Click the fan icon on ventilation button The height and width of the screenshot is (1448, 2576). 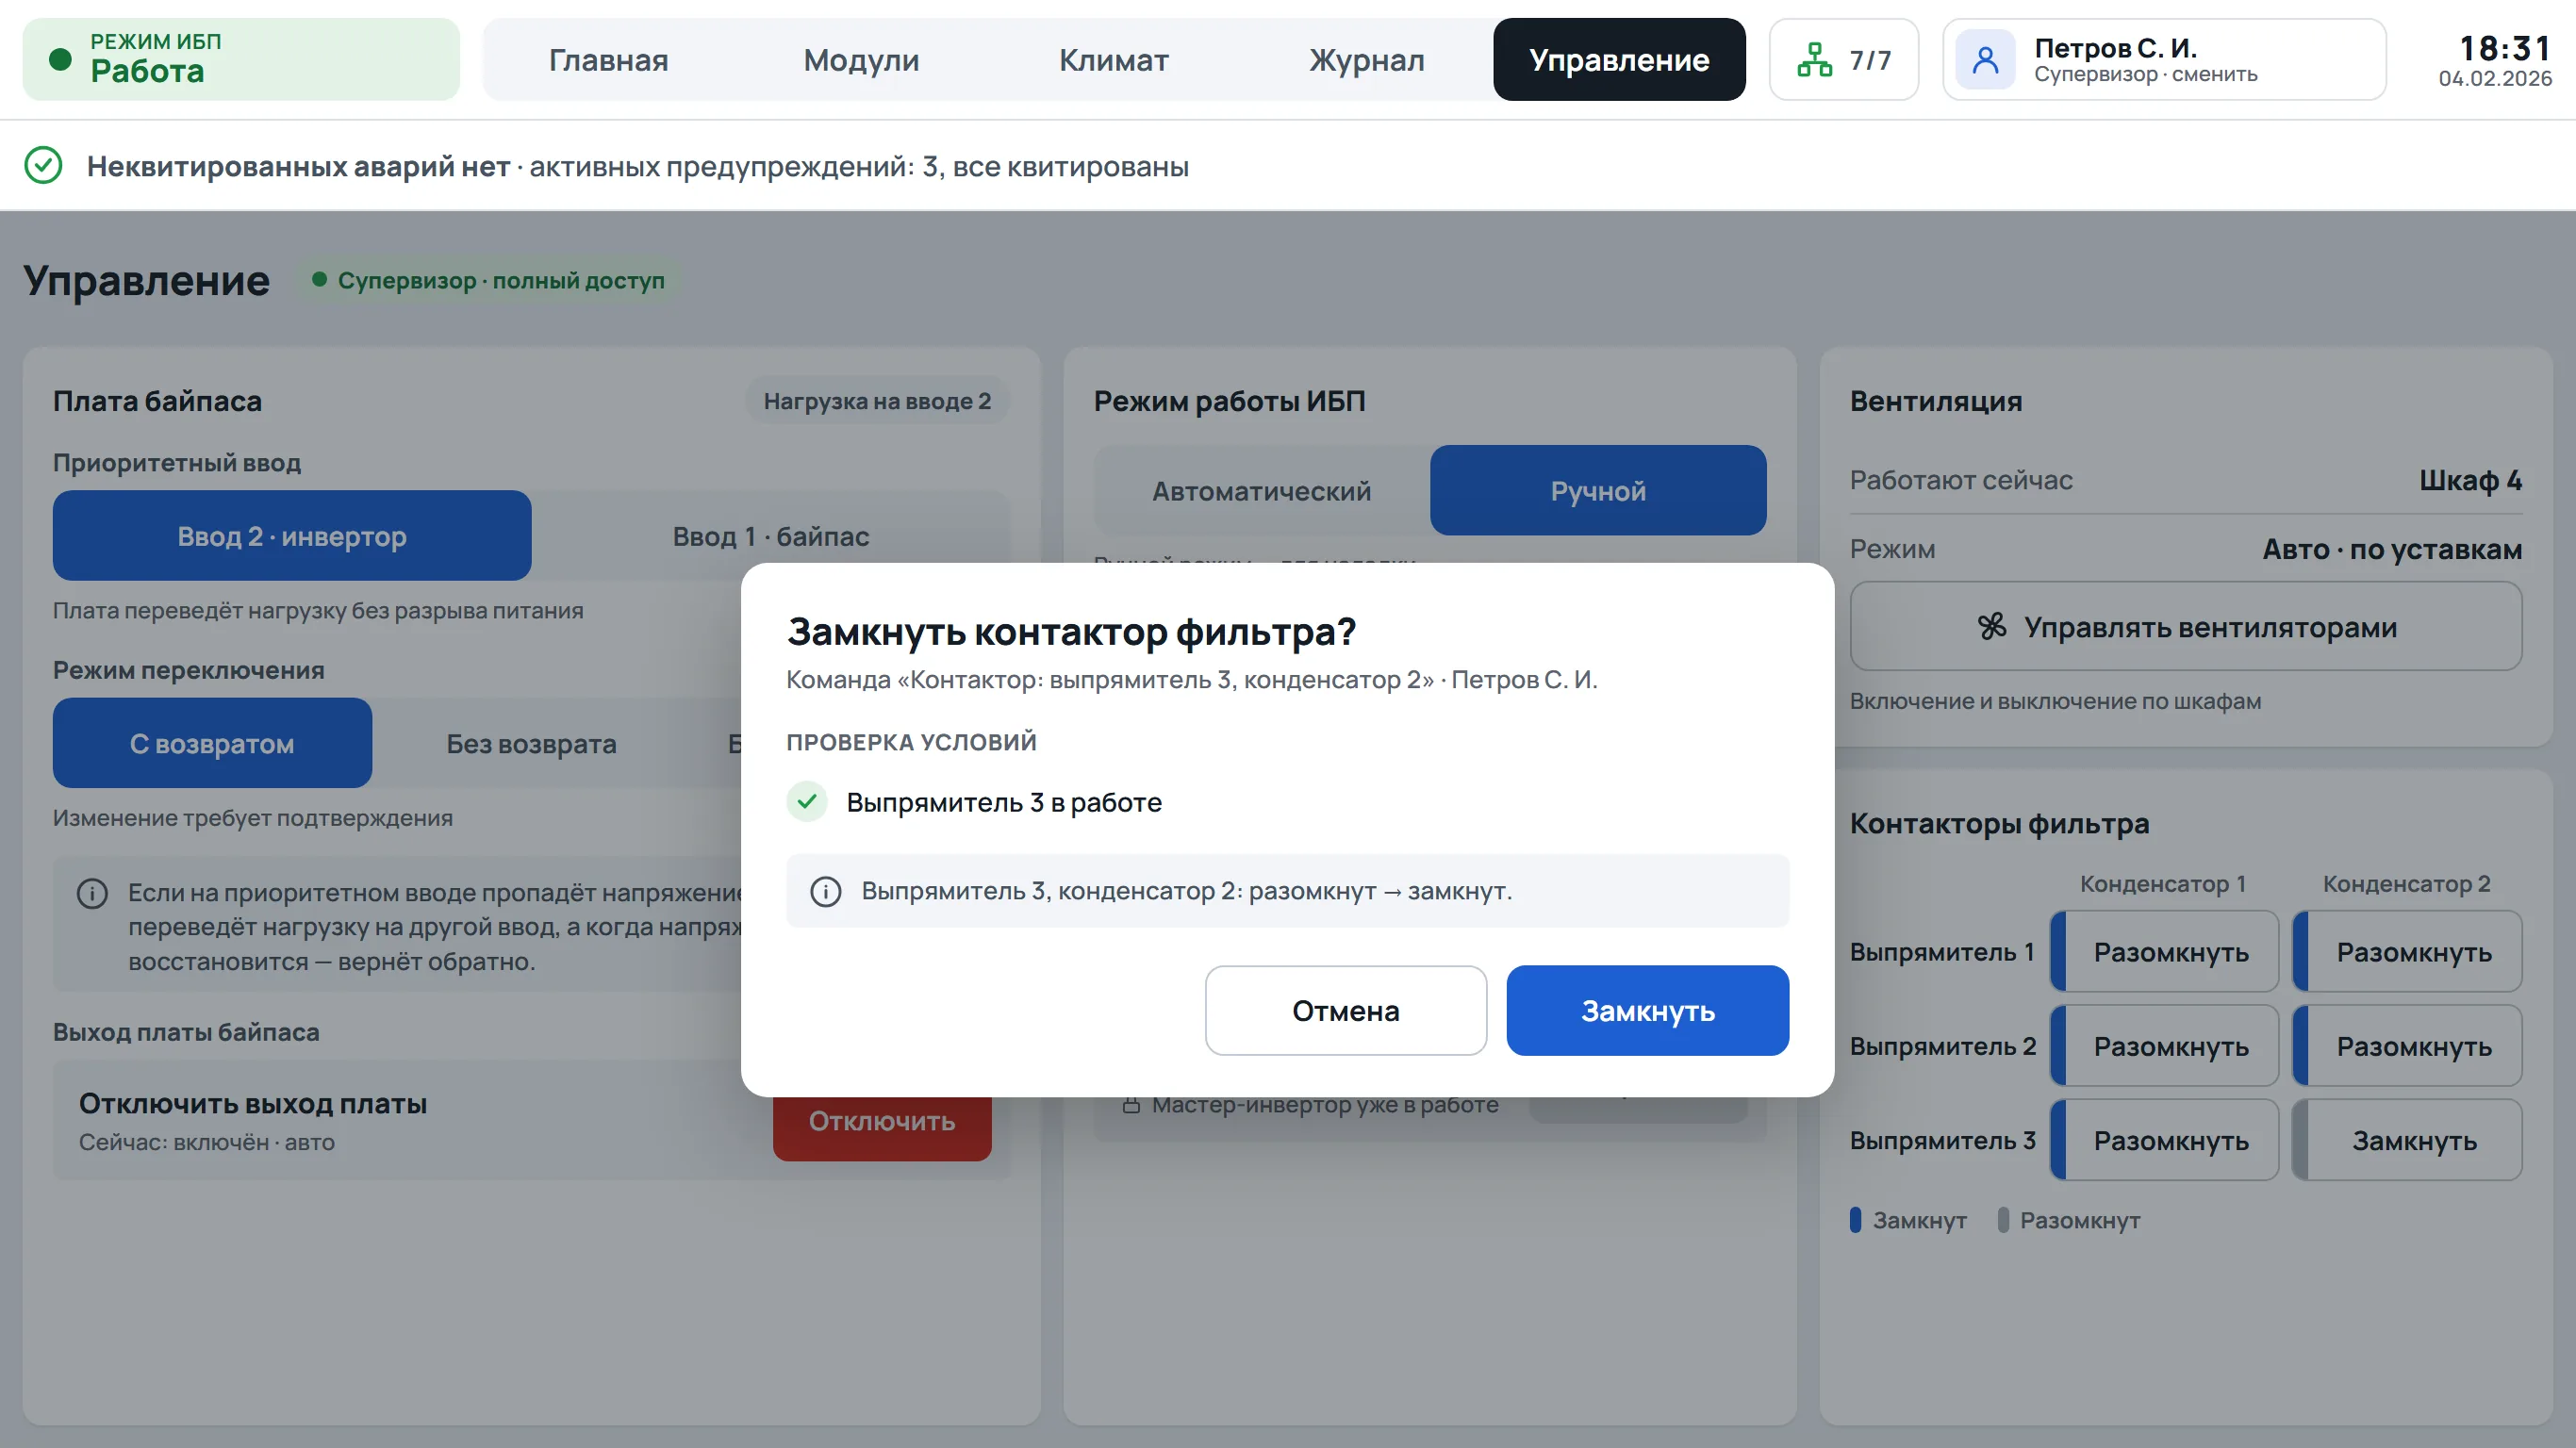1991,627
